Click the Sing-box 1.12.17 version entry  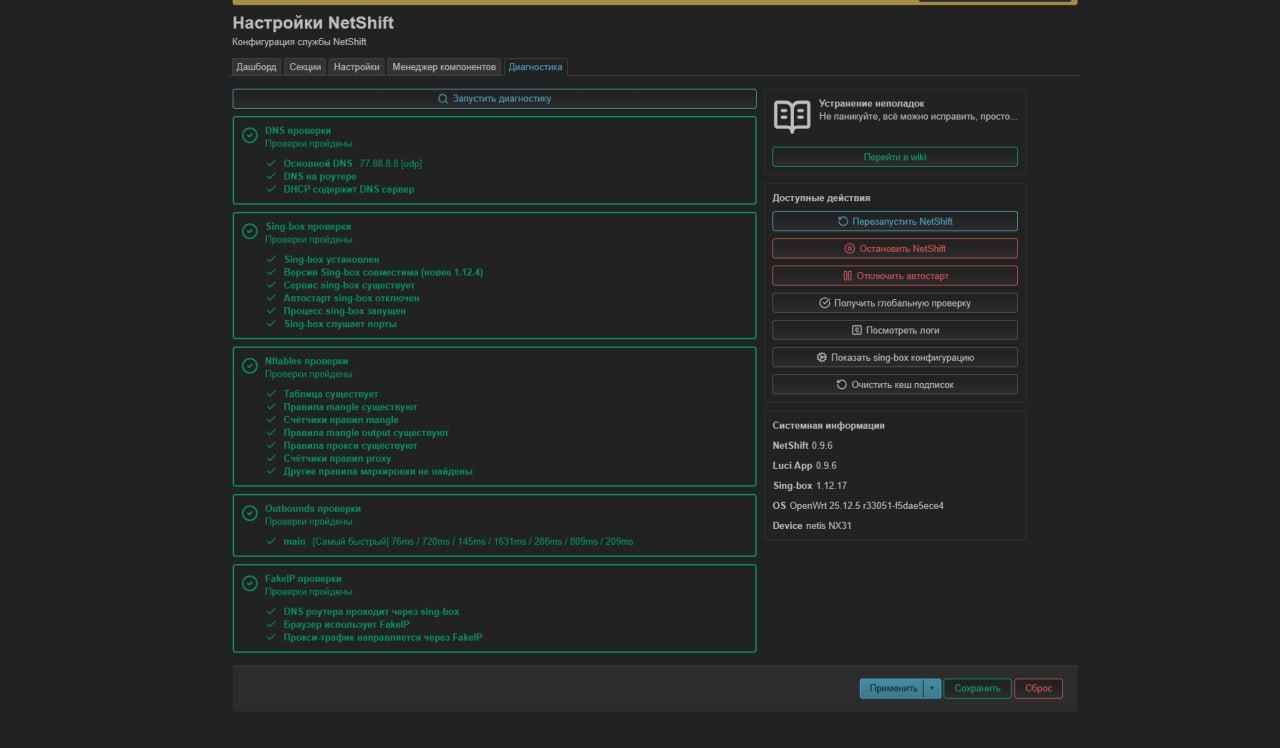click(x=810, y=485)
